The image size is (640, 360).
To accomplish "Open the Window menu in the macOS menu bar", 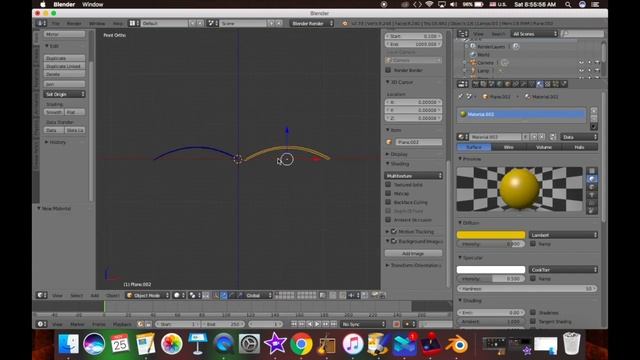I will point(93,4).
